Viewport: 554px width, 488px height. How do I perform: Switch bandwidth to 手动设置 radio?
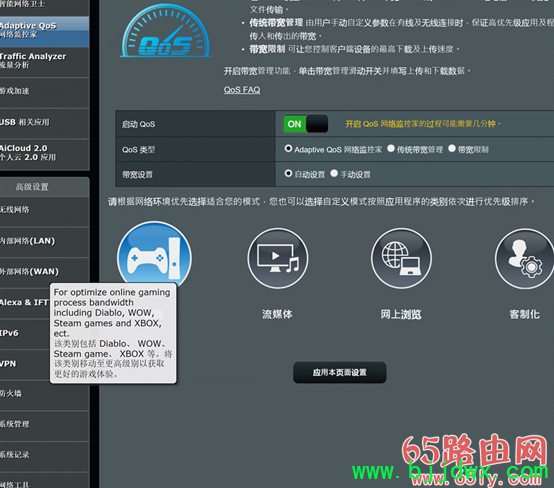tap(334, 174)
